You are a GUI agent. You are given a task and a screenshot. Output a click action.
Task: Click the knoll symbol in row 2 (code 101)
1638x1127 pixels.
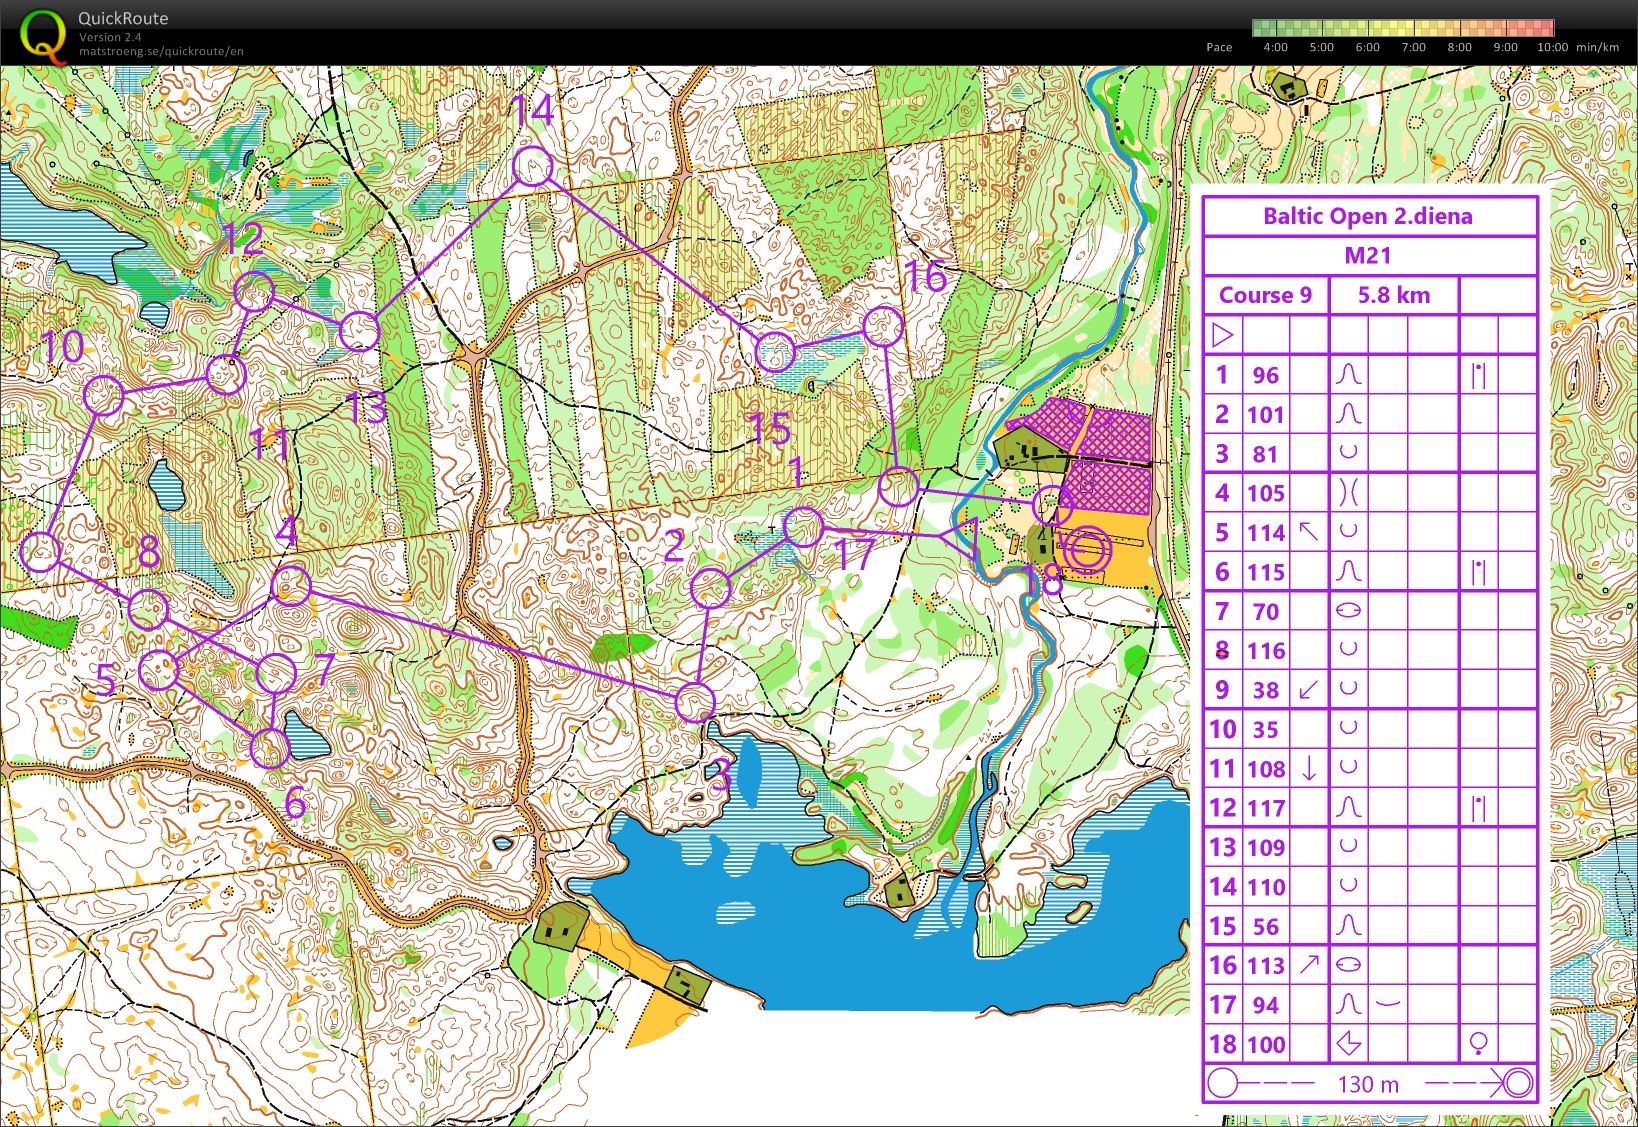pos(1348,414)
